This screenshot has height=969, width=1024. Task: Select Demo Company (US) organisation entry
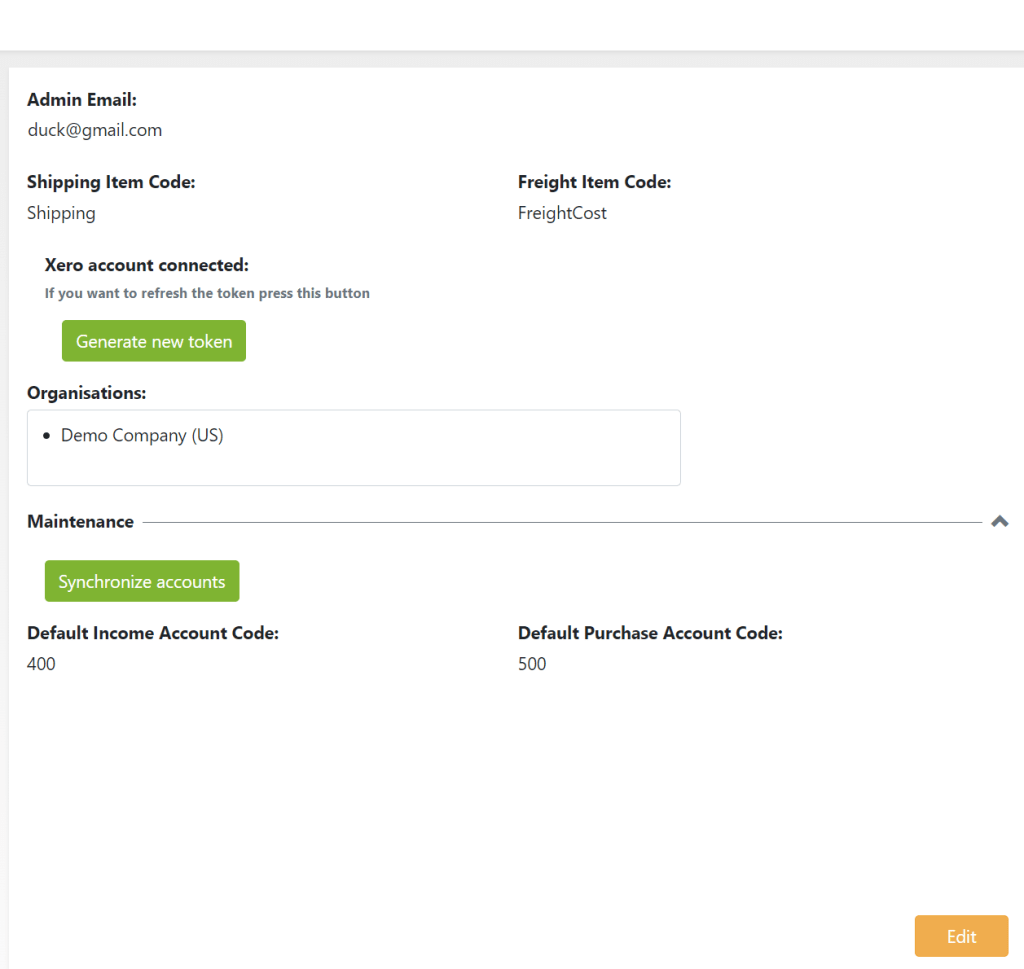point(142,436)
